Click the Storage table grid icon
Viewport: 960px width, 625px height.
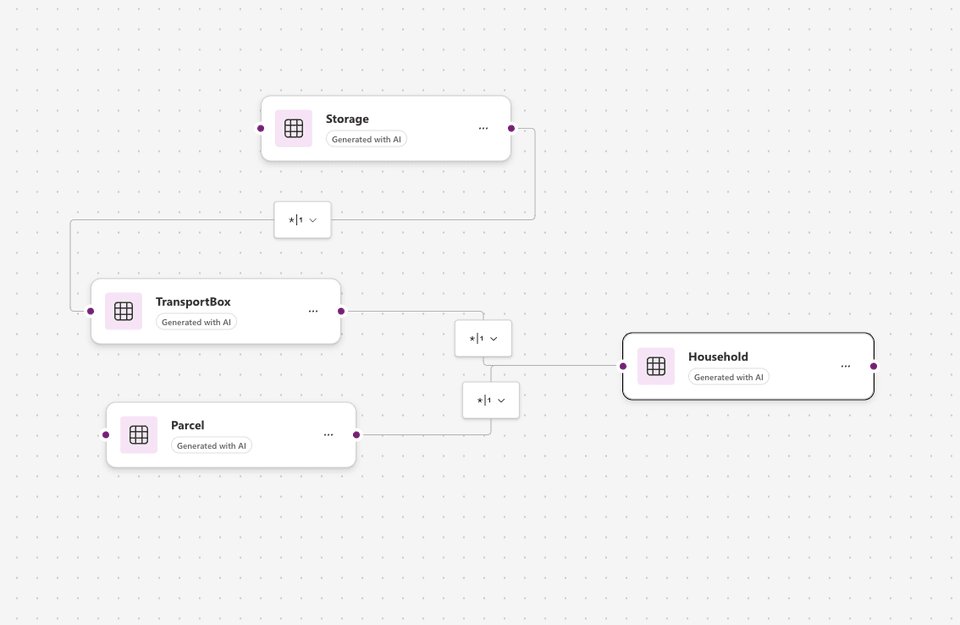pos(293,129)
